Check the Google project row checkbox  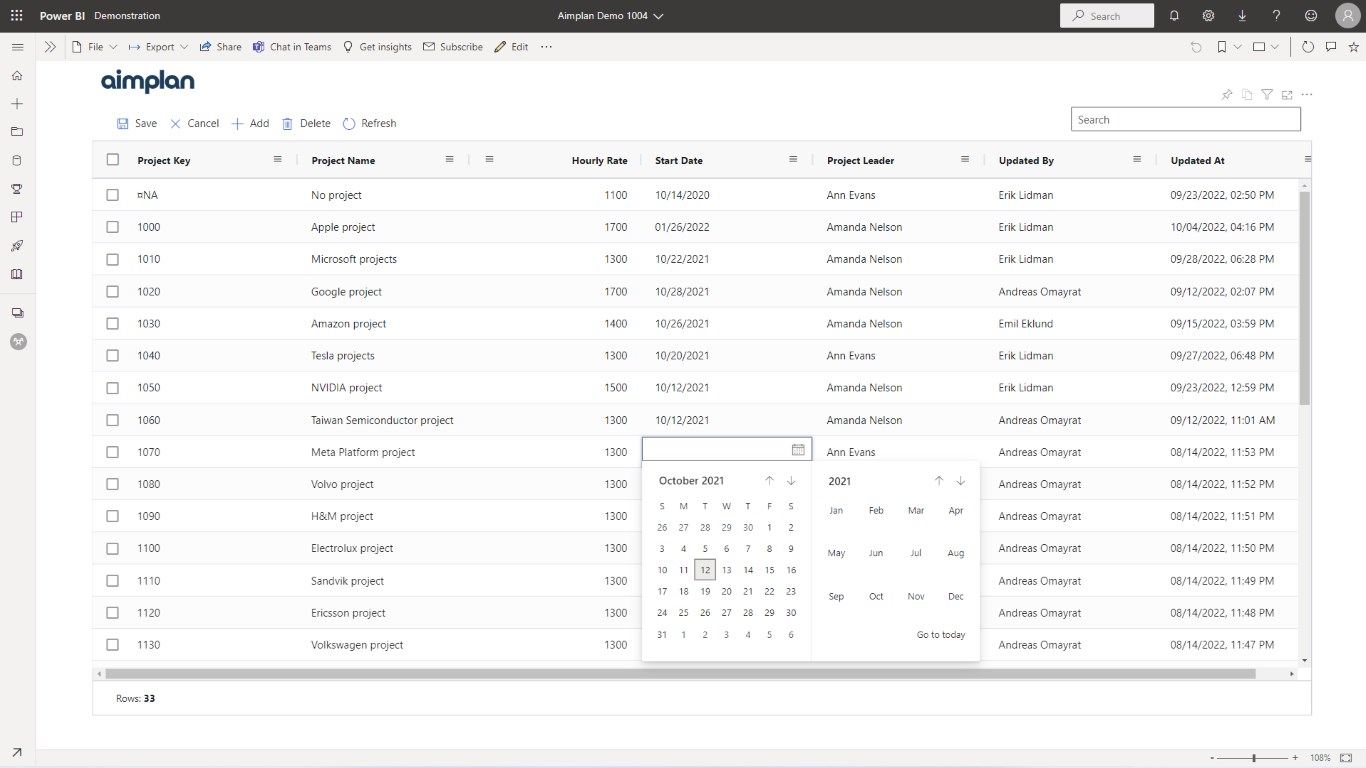point(113,292)
